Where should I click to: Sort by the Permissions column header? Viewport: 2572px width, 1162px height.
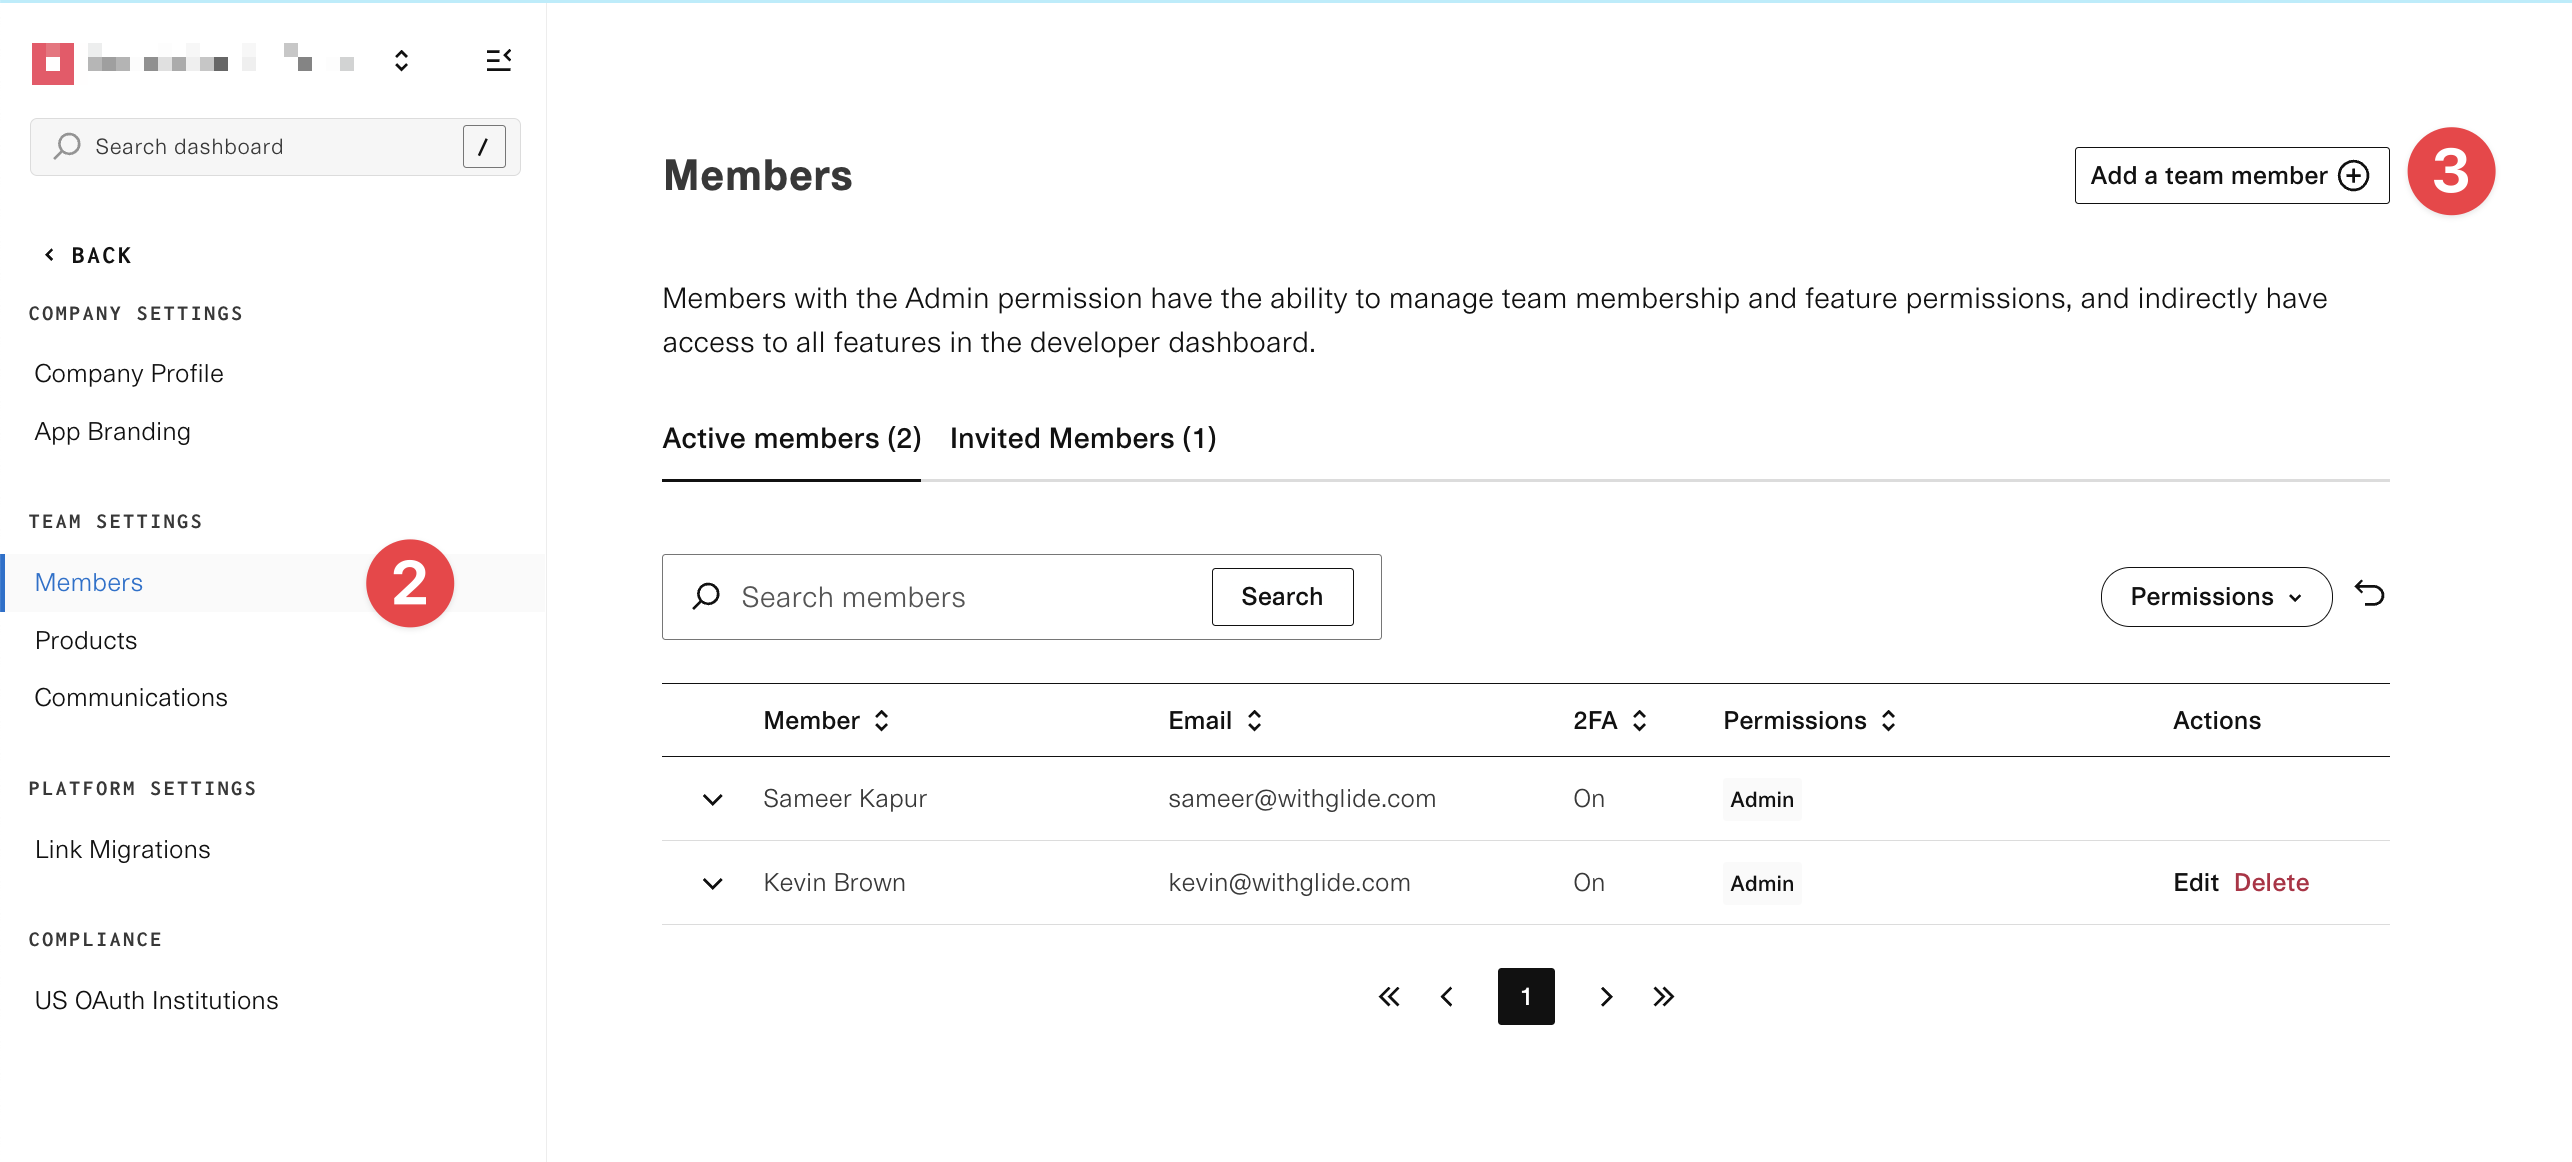(1888, 721)
